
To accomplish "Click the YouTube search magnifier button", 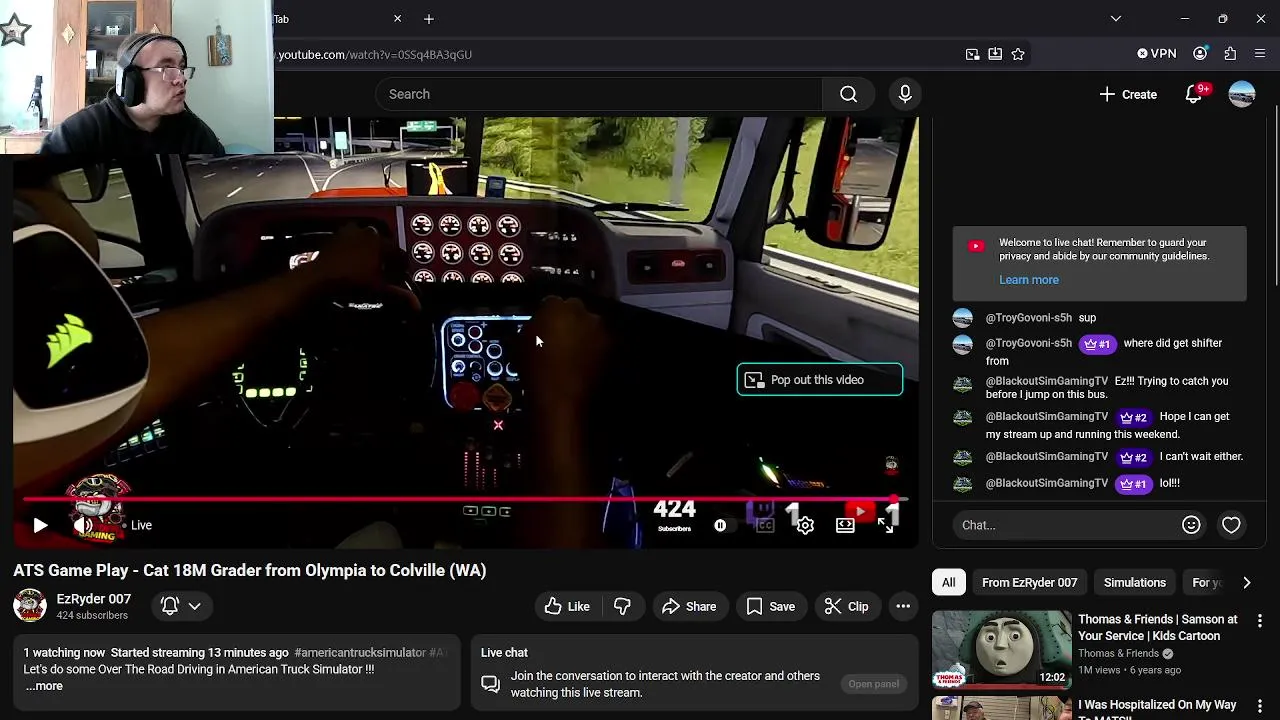I will click(848, 94).
